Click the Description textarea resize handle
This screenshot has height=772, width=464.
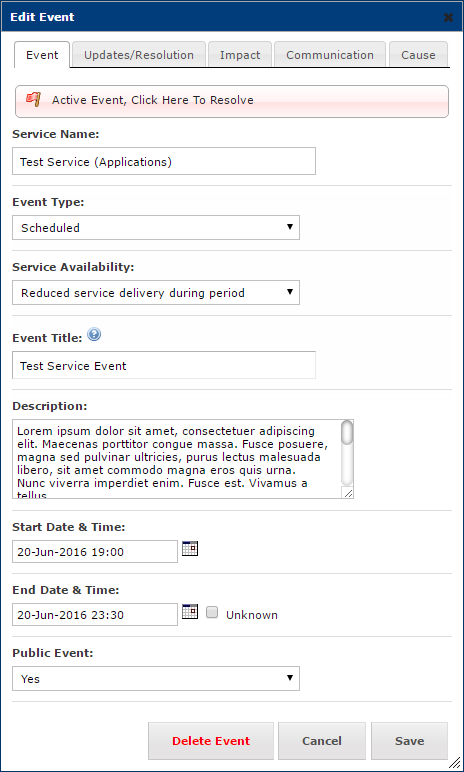[x=348, y=493]
